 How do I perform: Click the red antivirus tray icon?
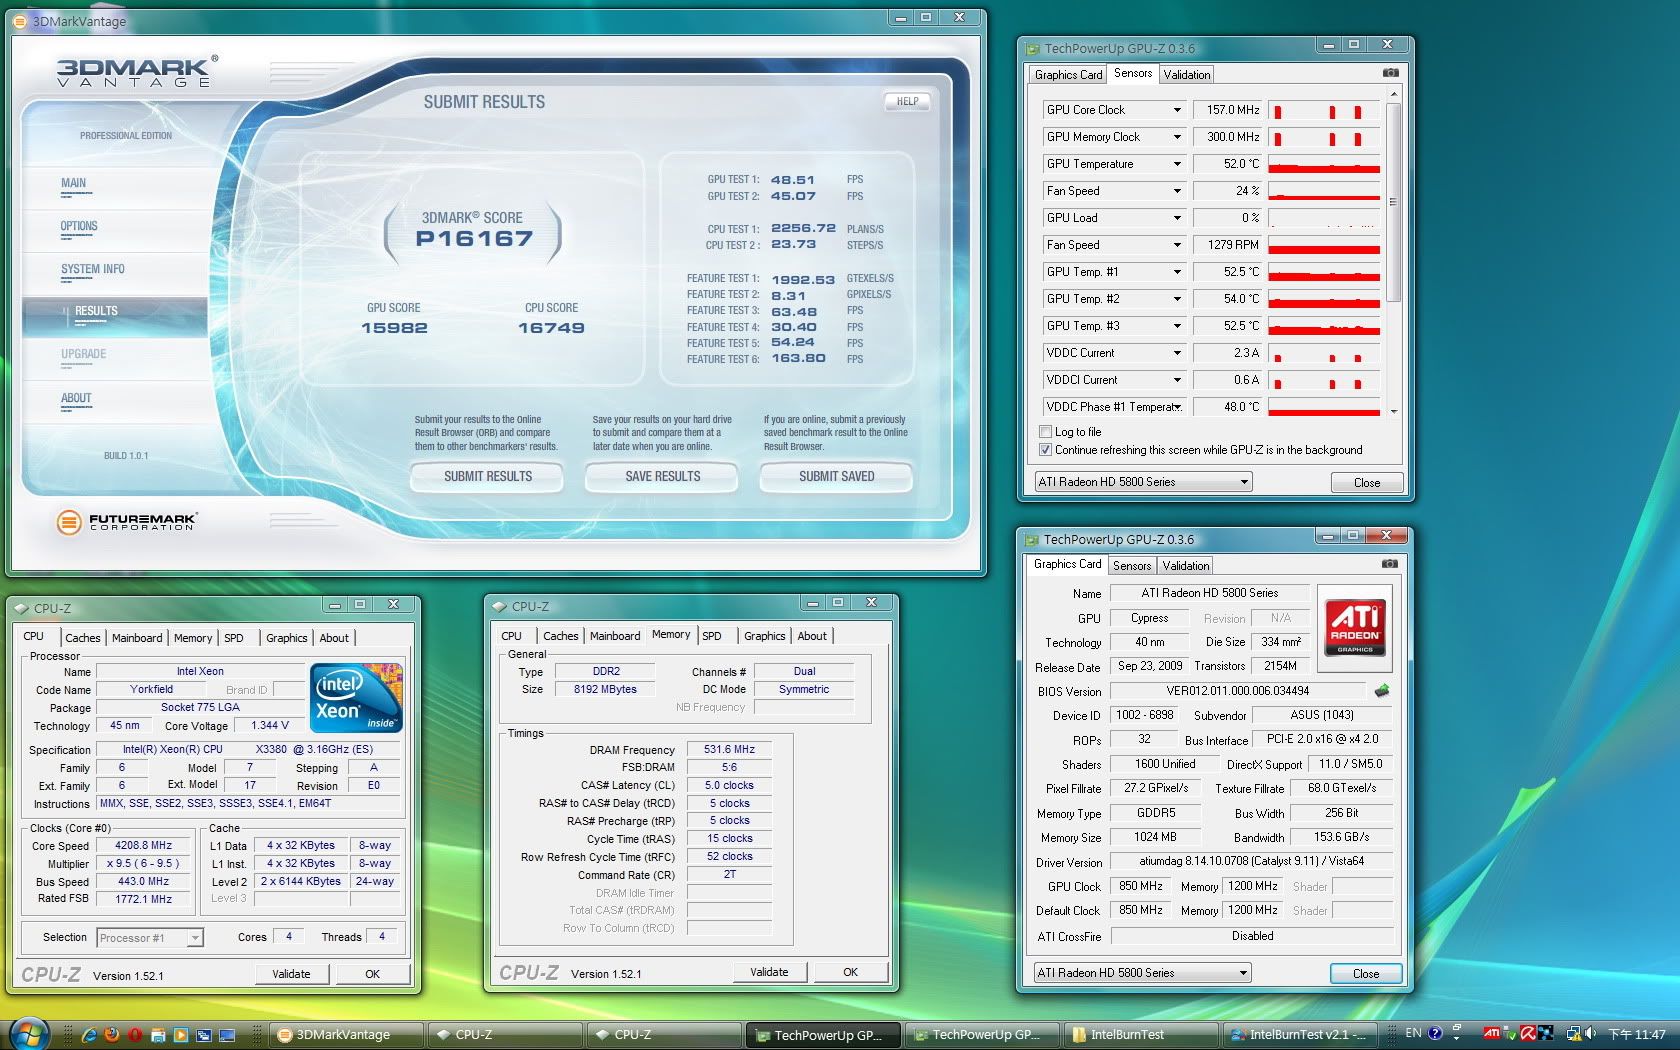point(1528,1034)
